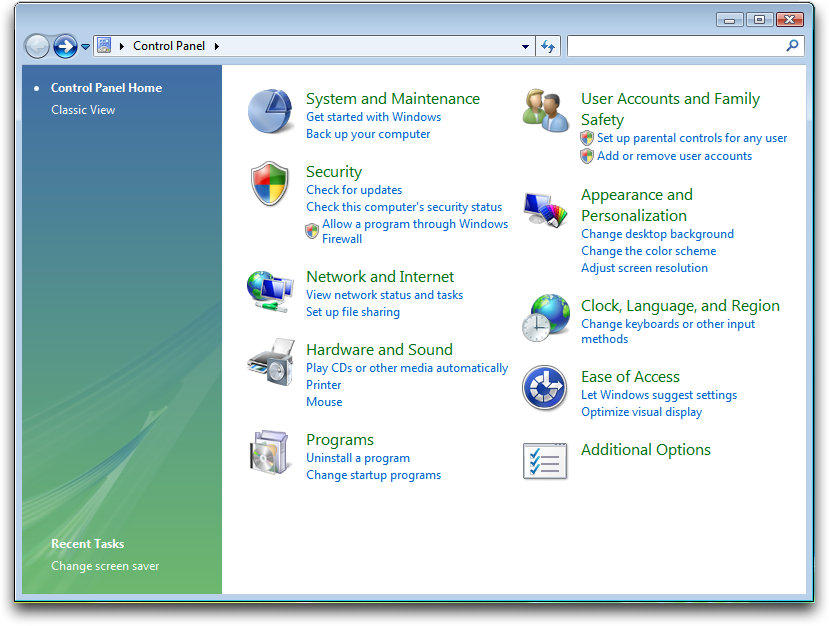Click the Refresh button by the address bar

[x=548, y=47]
